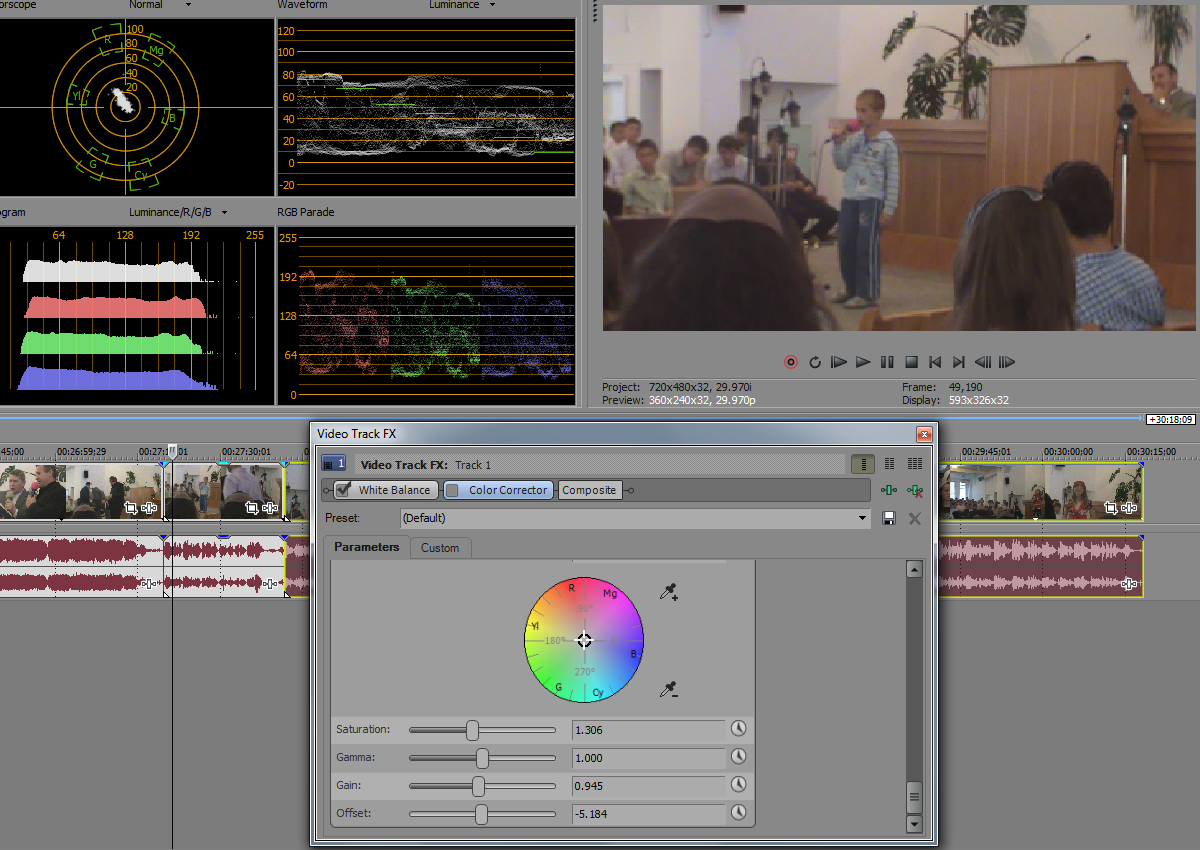
Task: Enable the Color Corrector effect checkbox
Action: (x=452, y=490)
